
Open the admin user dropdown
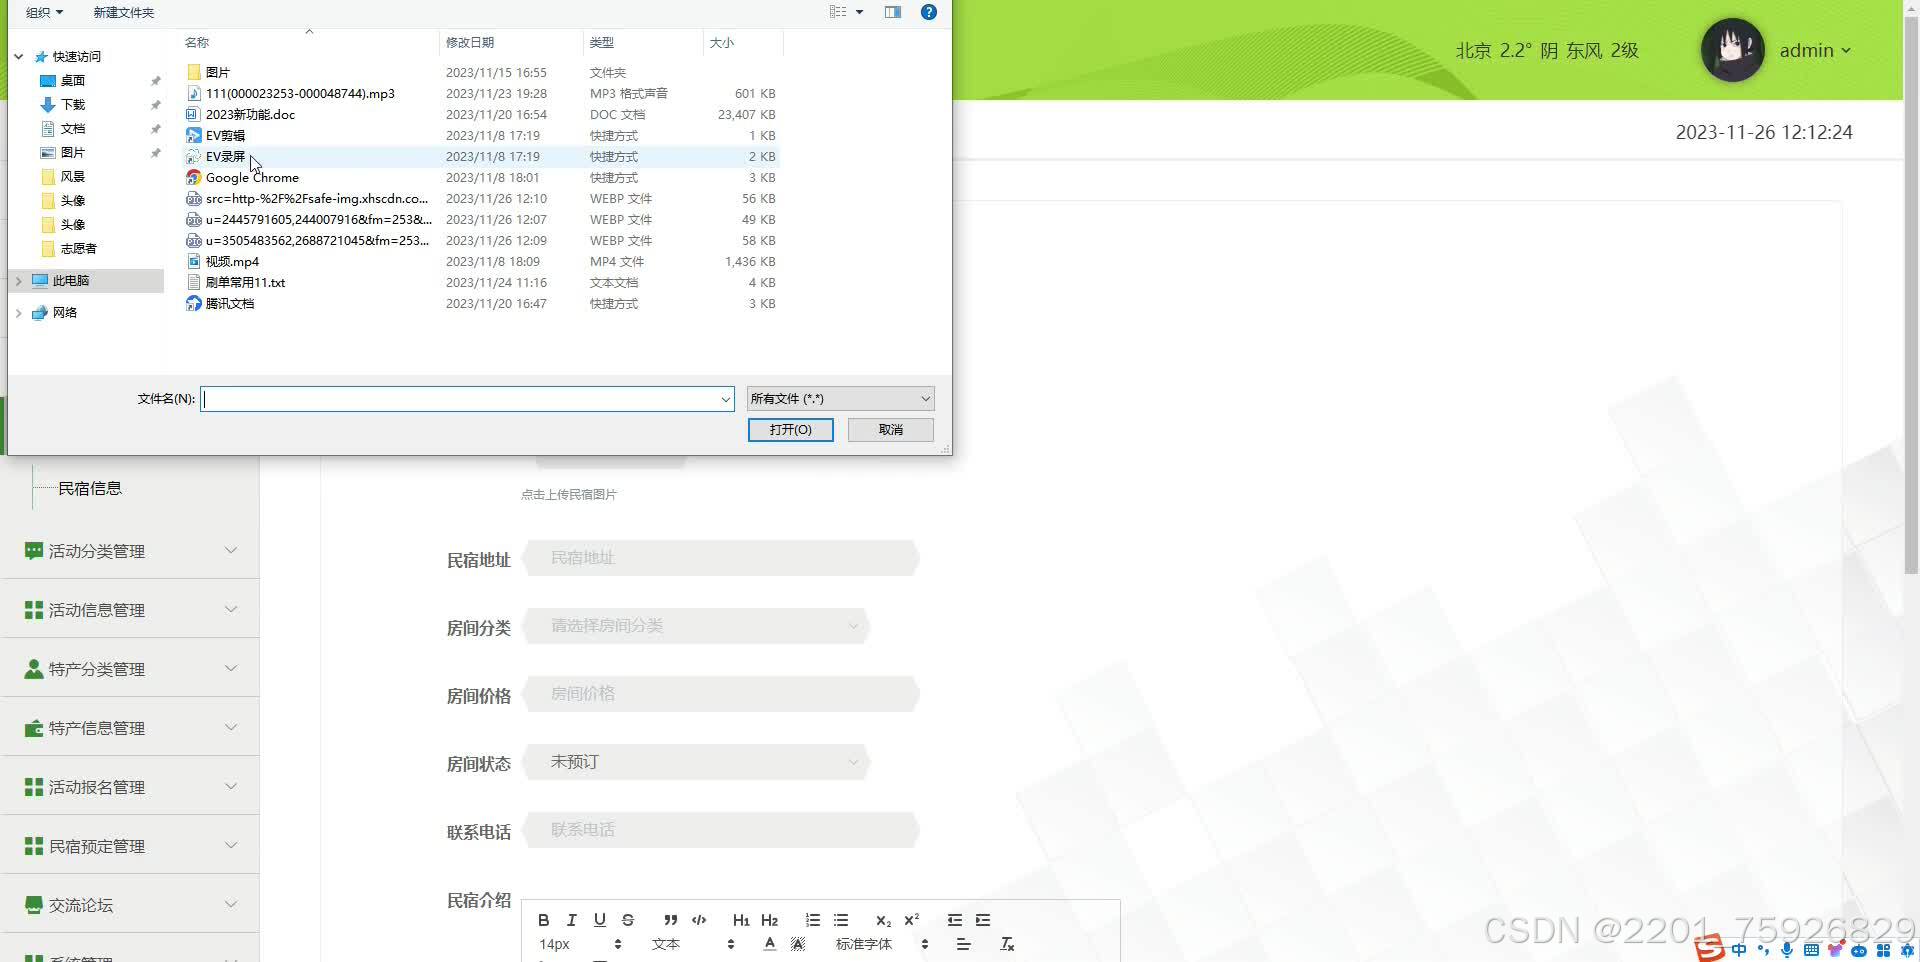click(1815, 50)
